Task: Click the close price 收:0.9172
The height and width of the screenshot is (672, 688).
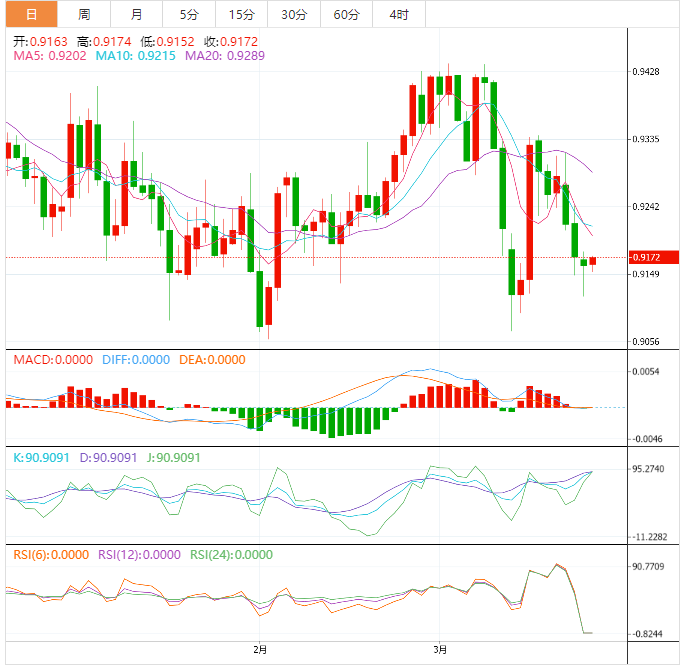Action: [231, 42]
